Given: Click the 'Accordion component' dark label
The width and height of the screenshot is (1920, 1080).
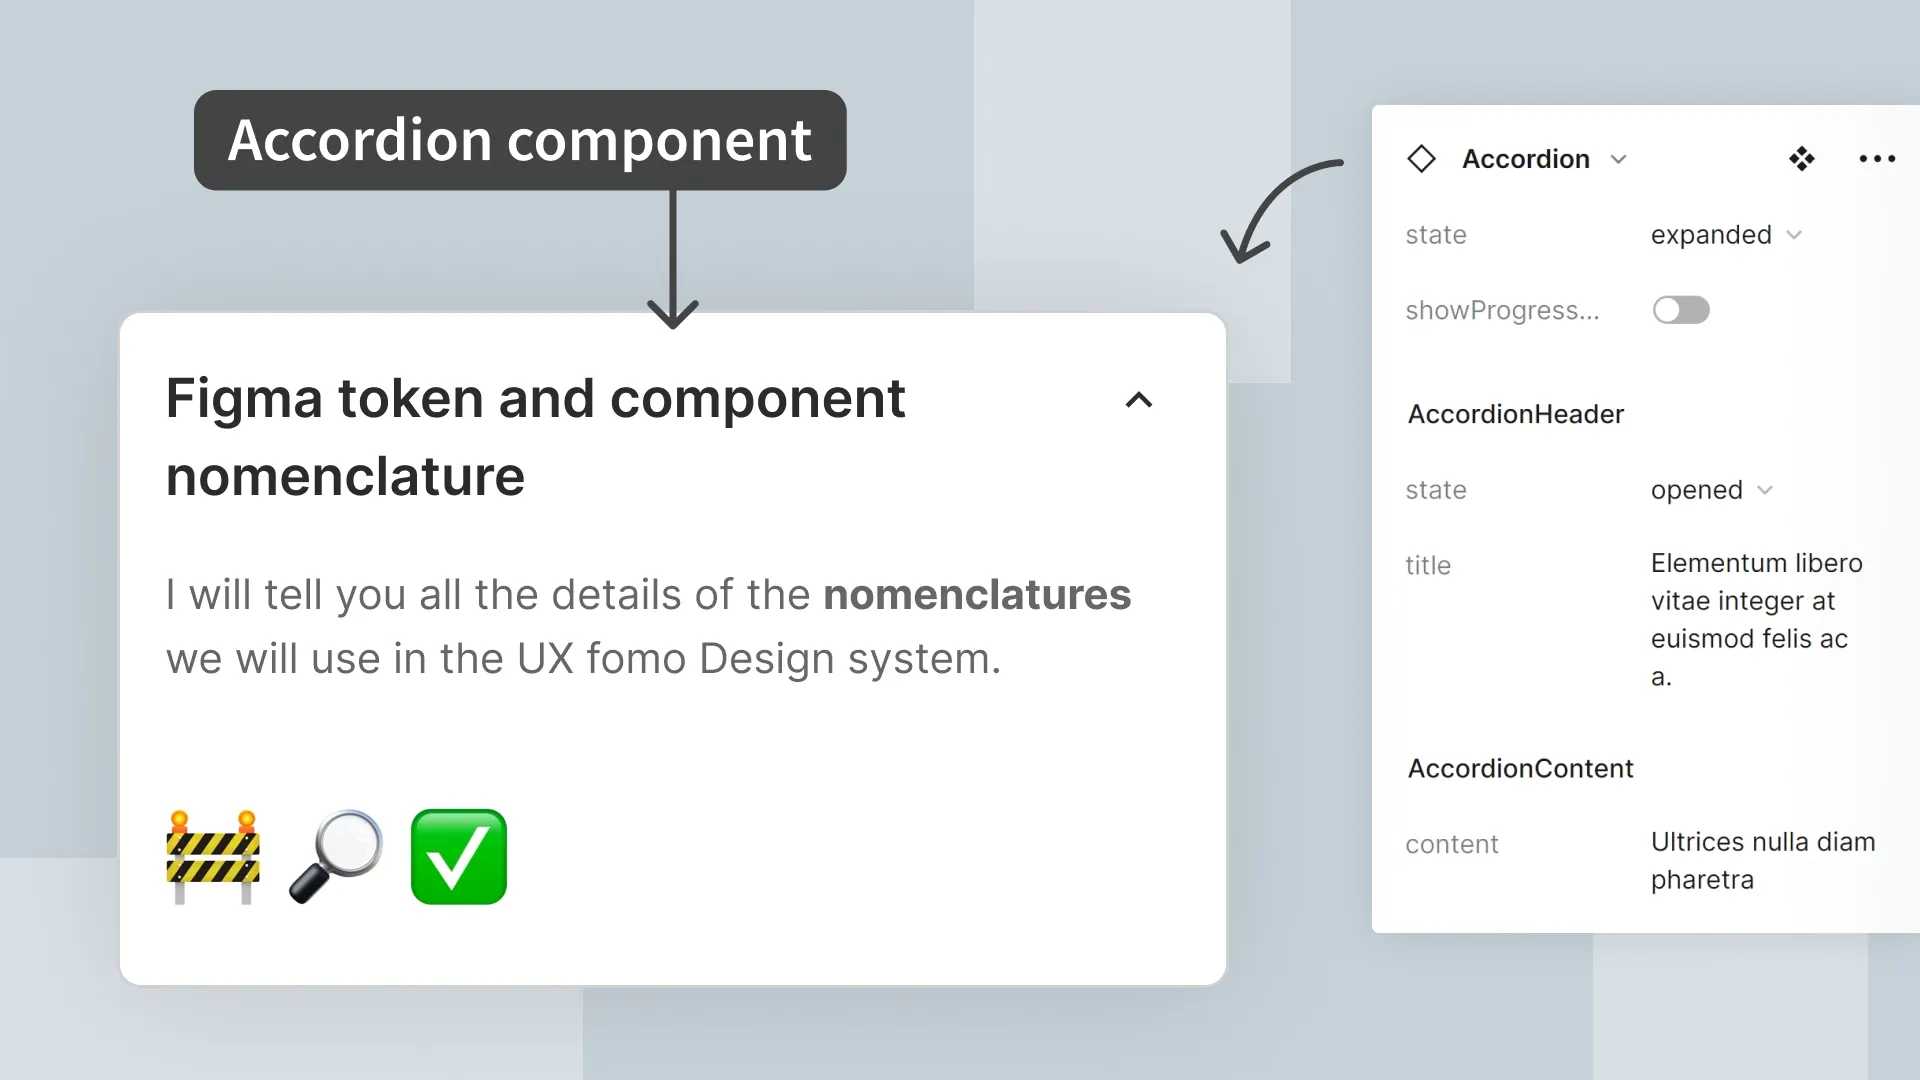Looking at the screenshot, I should (x=520, y=140).
